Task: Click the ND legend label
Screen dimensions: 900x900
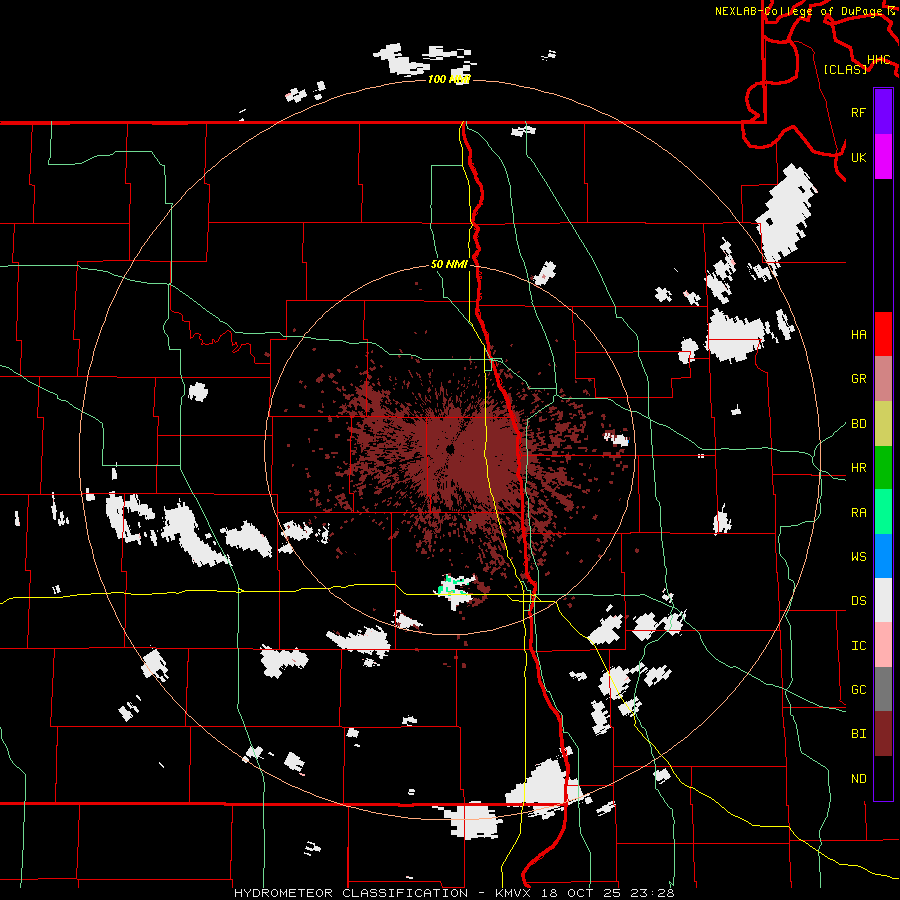Action: [858, 779]
